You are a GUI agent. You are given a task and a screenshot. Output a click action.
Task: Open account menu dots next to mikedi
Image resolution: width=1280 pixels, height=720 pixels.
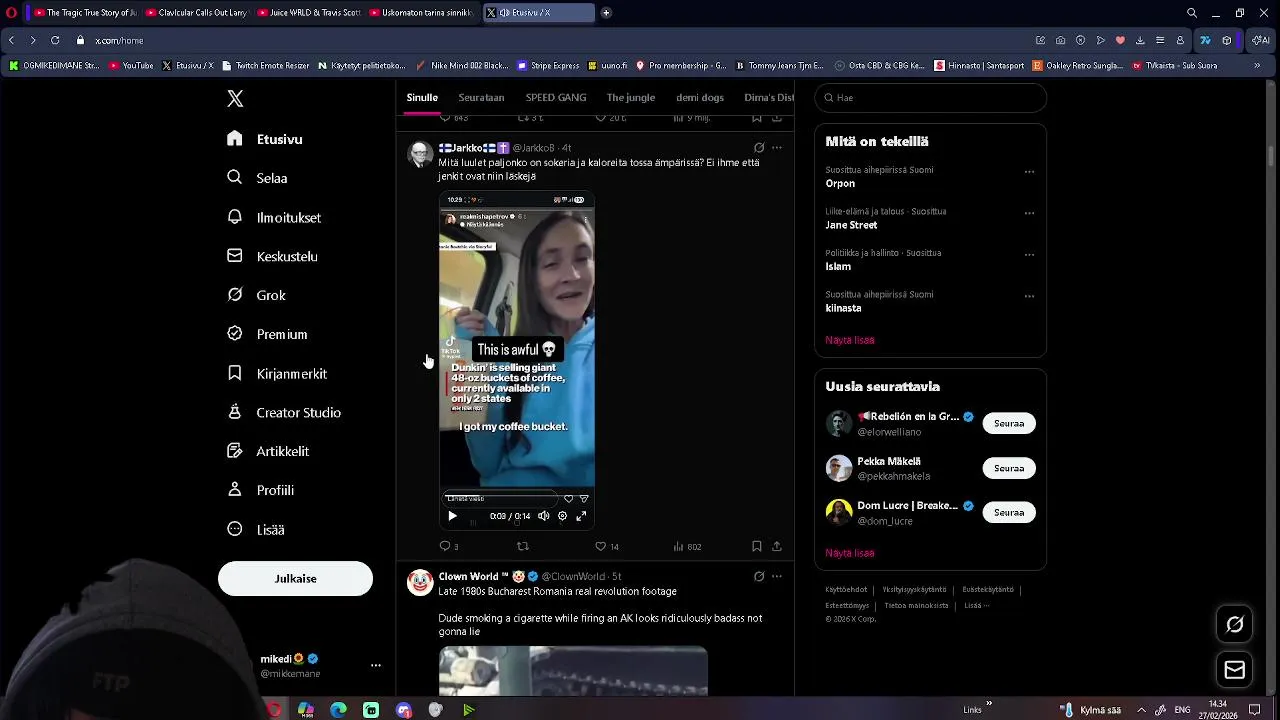[376, 665]
